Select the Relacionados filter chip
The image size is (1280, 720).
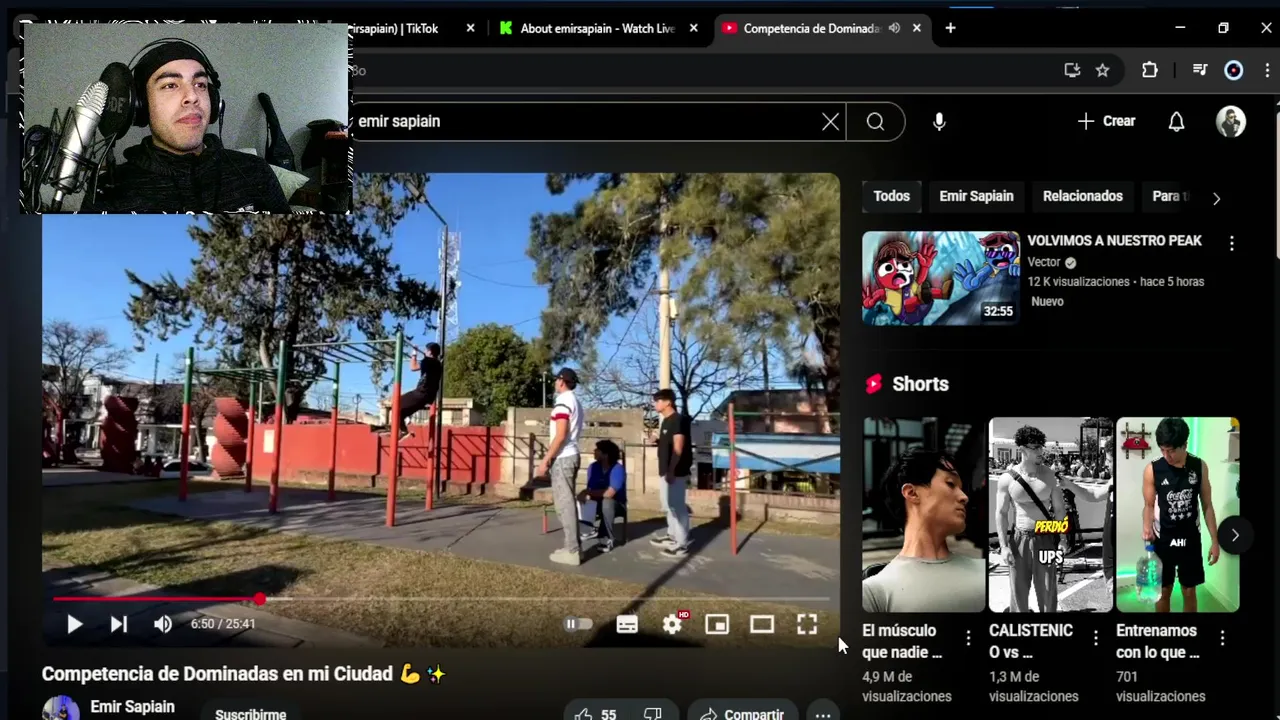[x=1083, y=196]
